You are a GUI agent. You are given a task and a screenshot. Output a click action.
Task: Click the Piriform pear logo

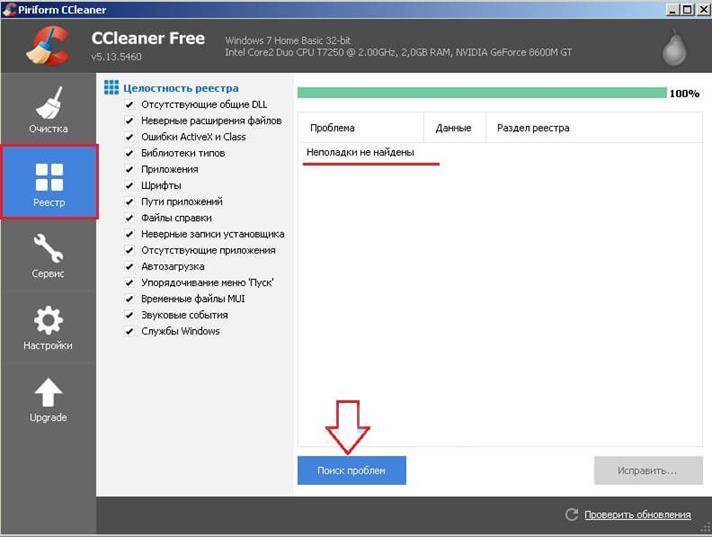[x=674, y=48]
